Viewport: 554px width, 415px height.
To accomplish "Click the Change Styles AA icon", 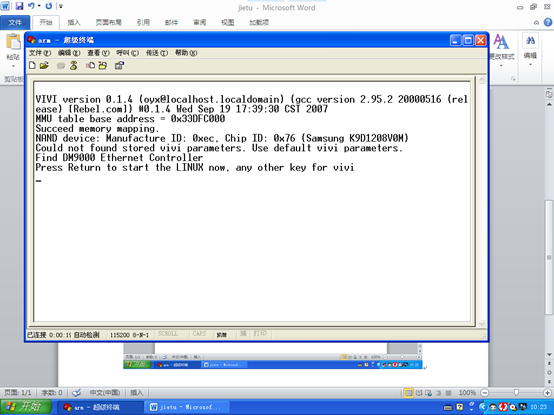I will 501,42.
